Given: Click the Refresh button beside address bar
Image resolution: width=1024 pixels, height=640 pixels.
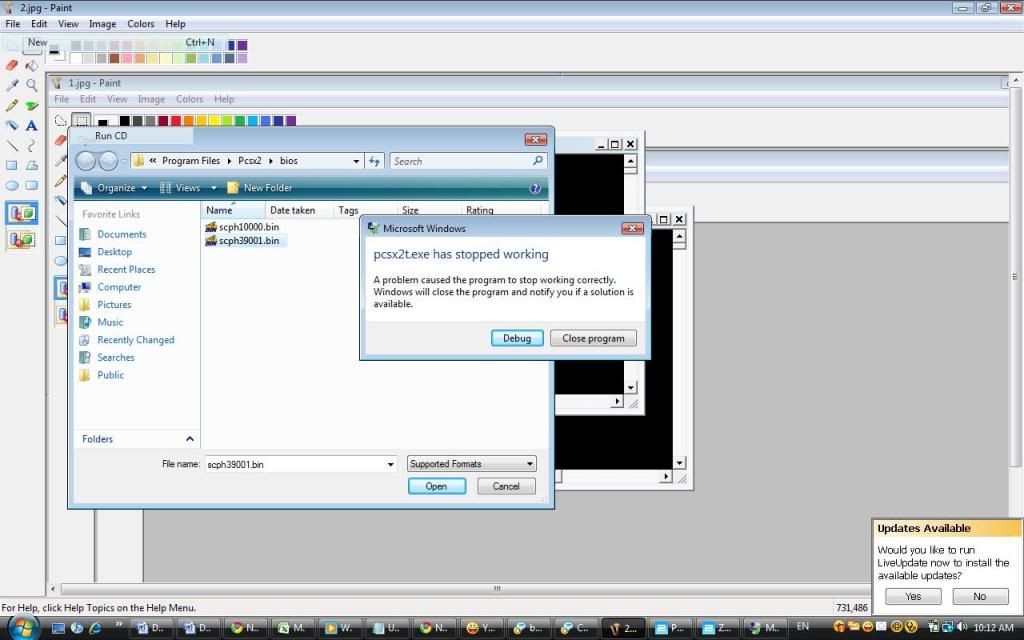Looking at the screenshot, I should [x=374, y=161].
